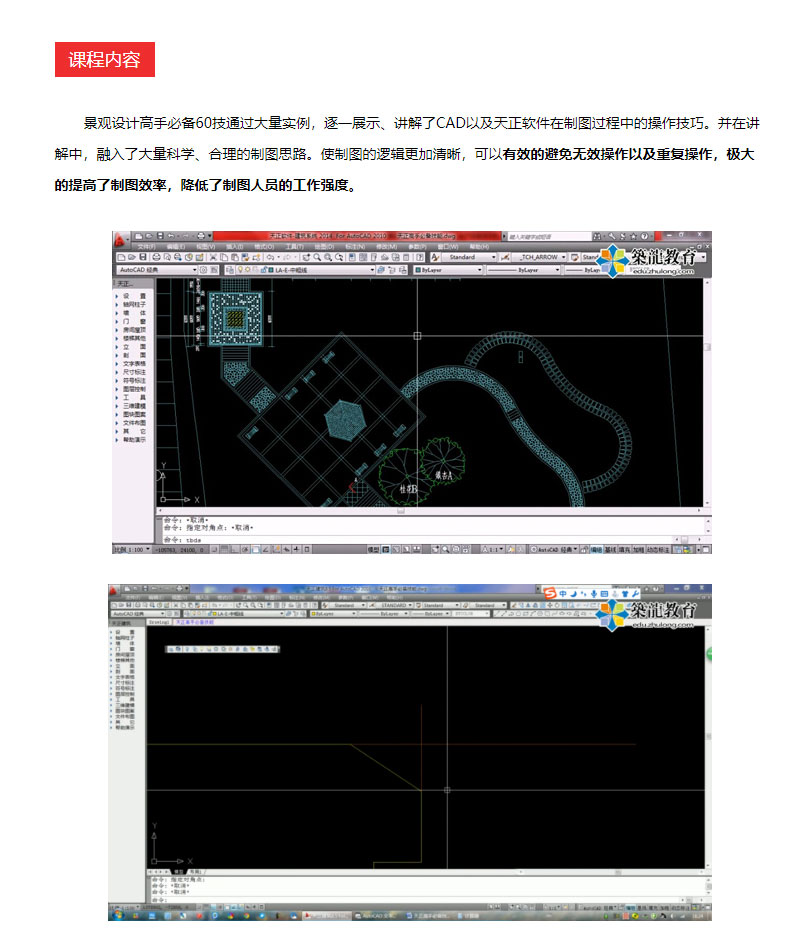Viewport: 810px width, 948px height.
Task: Click the Save icon in the standard toolbar
Action: [x=143, y=257]
